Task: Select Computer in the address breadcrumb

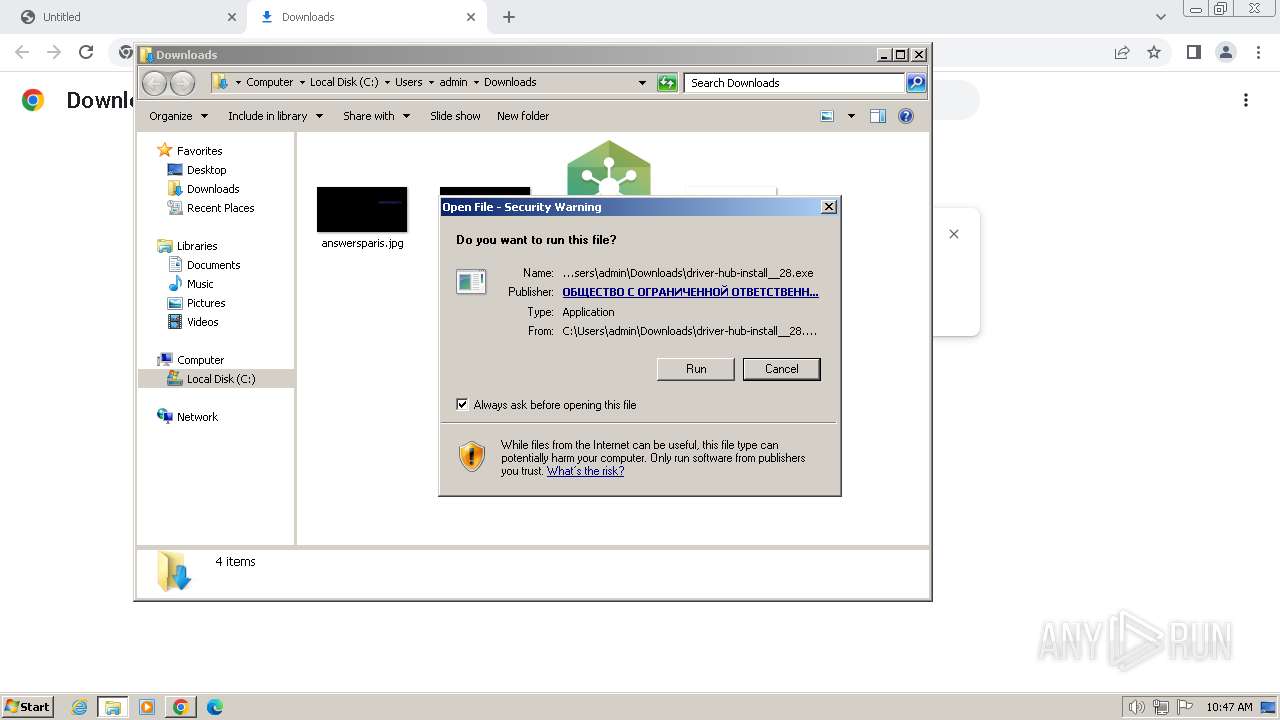Action: 270,82
